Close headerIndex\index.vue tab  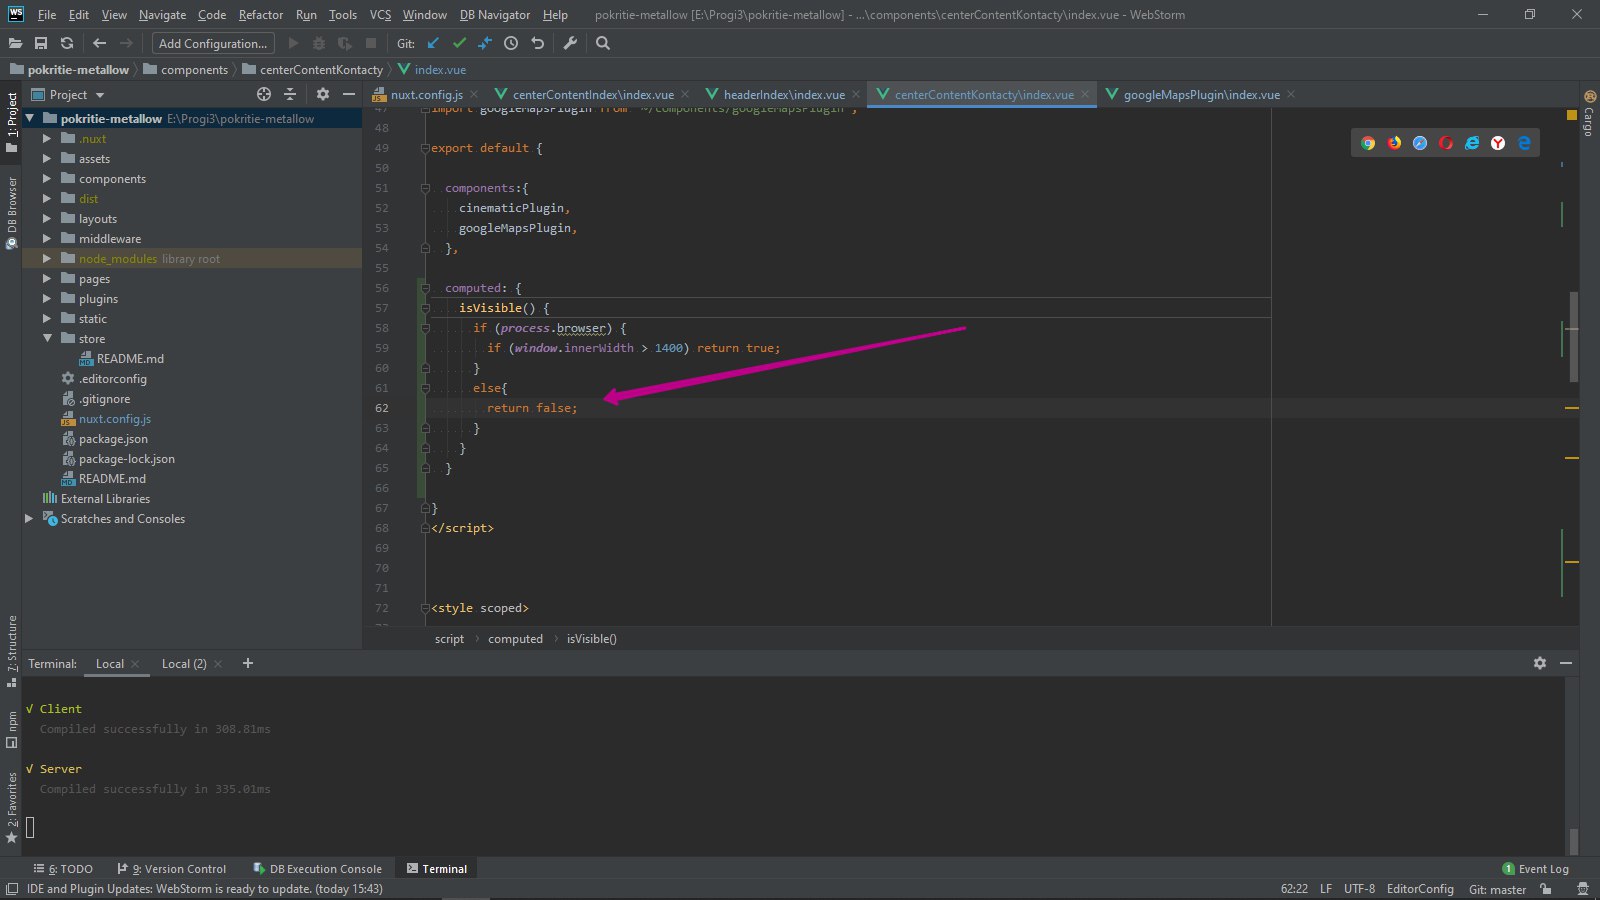pos(856,95)
